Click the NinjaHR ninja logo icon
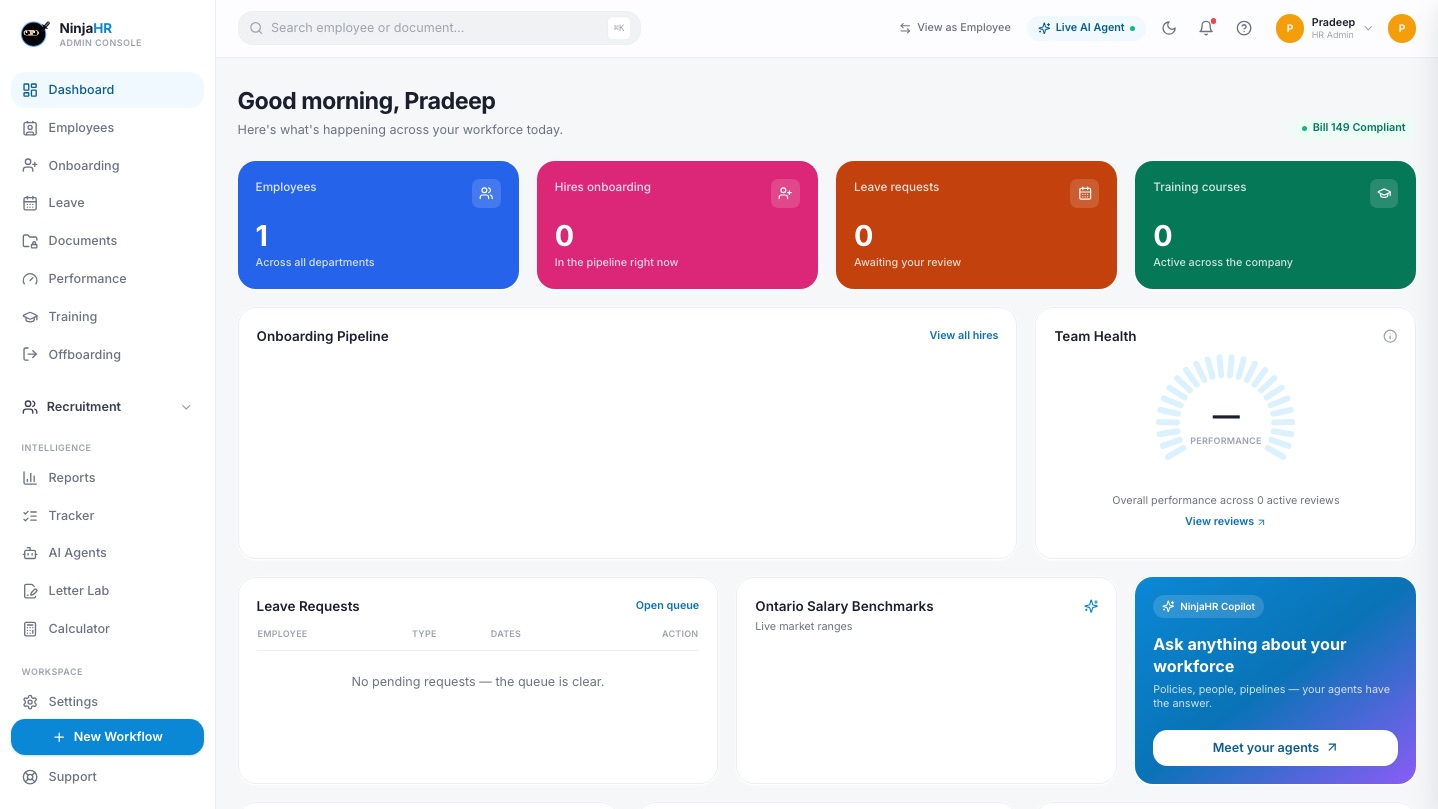 point(35,34)
